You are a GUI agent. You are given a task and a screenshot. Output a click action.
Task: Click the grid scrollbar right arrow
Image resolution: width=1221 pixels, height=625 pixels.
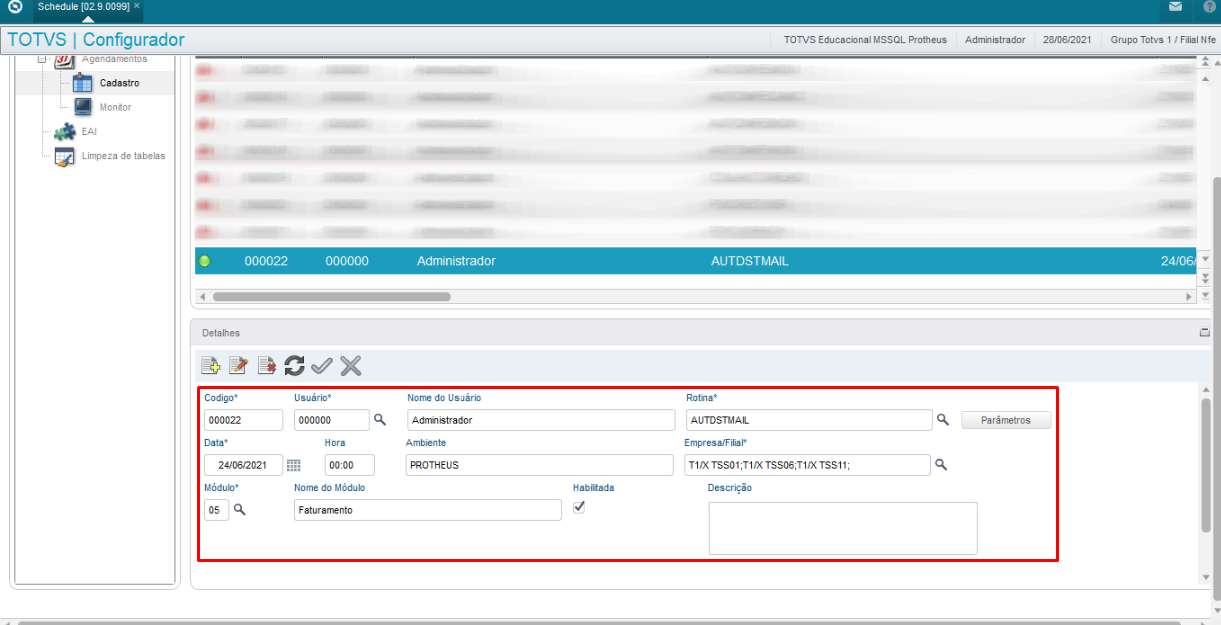tap(1189, 297)
